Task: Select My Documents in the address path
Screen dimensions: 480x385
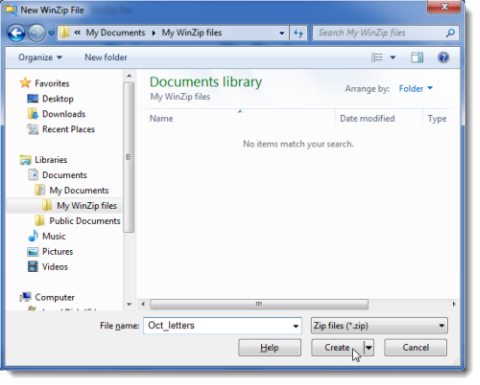Action: pos(115,33)
